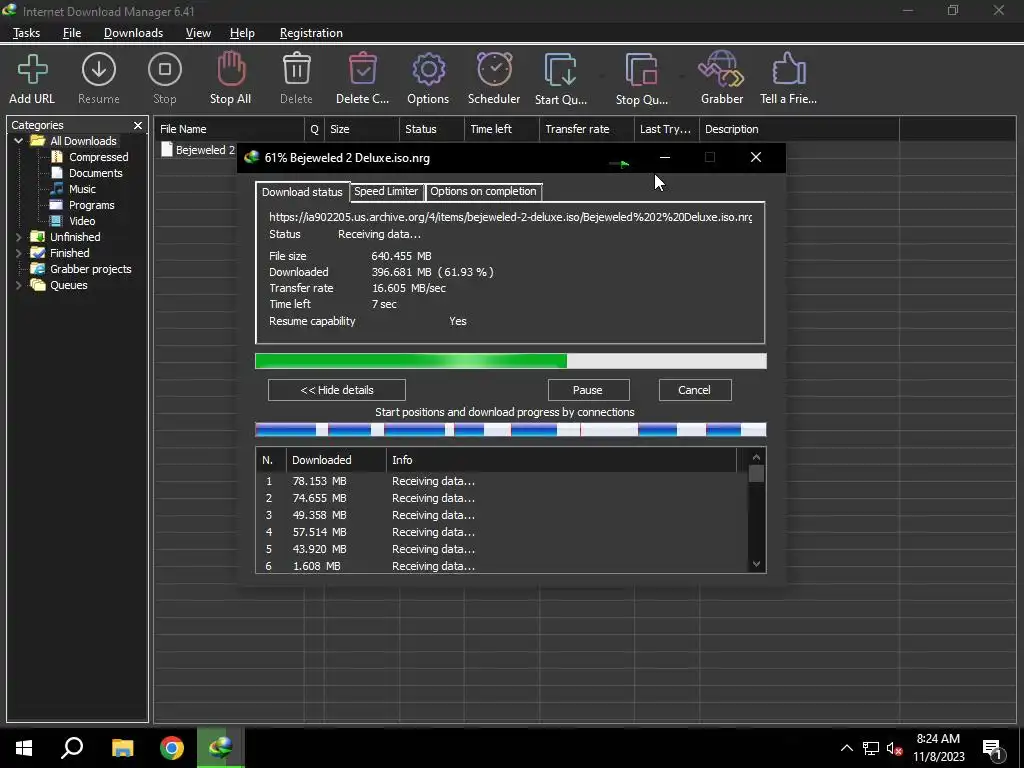Select the Bejeweled 2 file row

197,150
